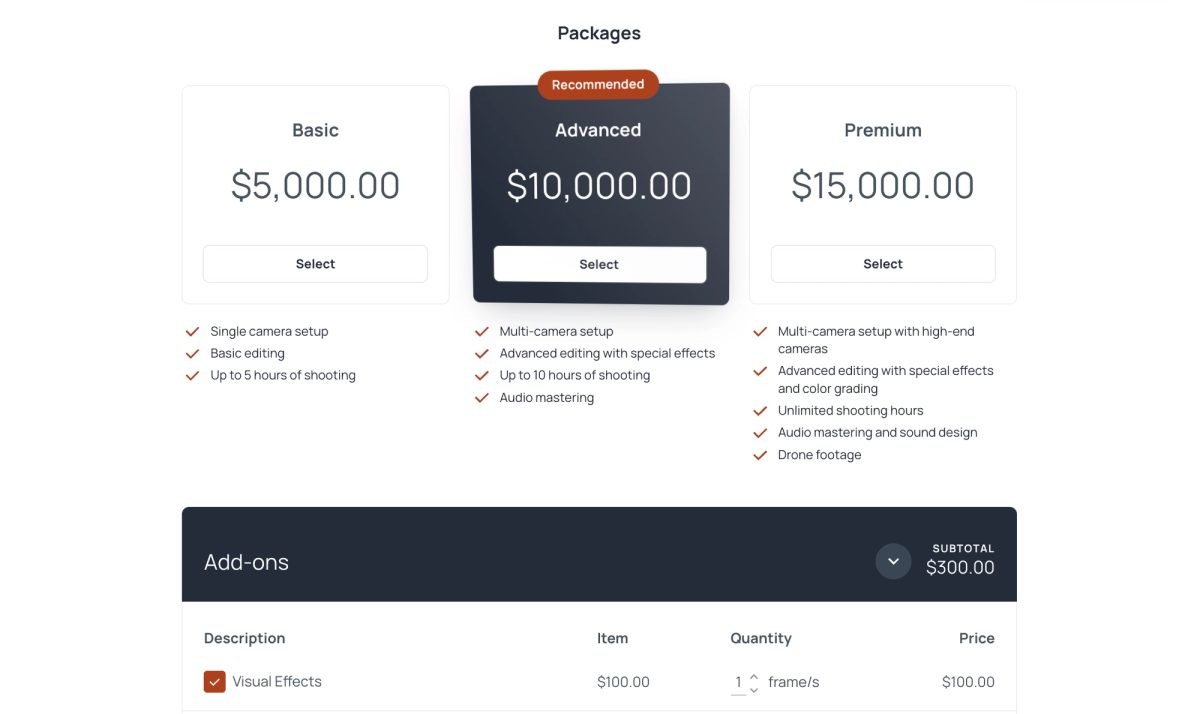Select the Premium package
Viewport: 1200px width, 714px height.
click(x=882, y=263)
